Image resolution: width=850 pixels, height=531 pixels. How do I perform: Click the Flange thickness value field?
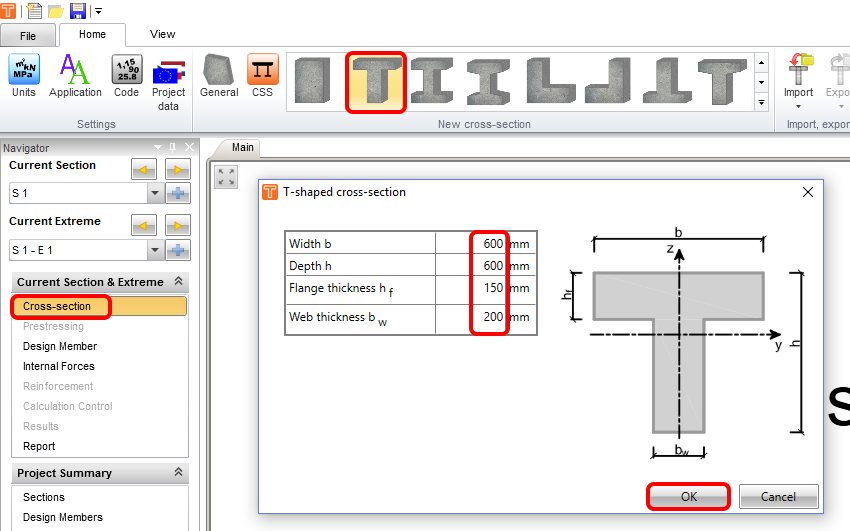click(x=471, y=289)
